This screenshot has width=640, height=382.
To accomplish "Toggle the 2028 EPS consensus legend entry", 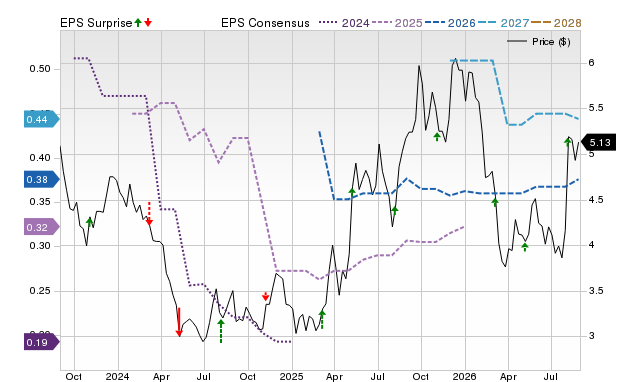I will (556, 23).
